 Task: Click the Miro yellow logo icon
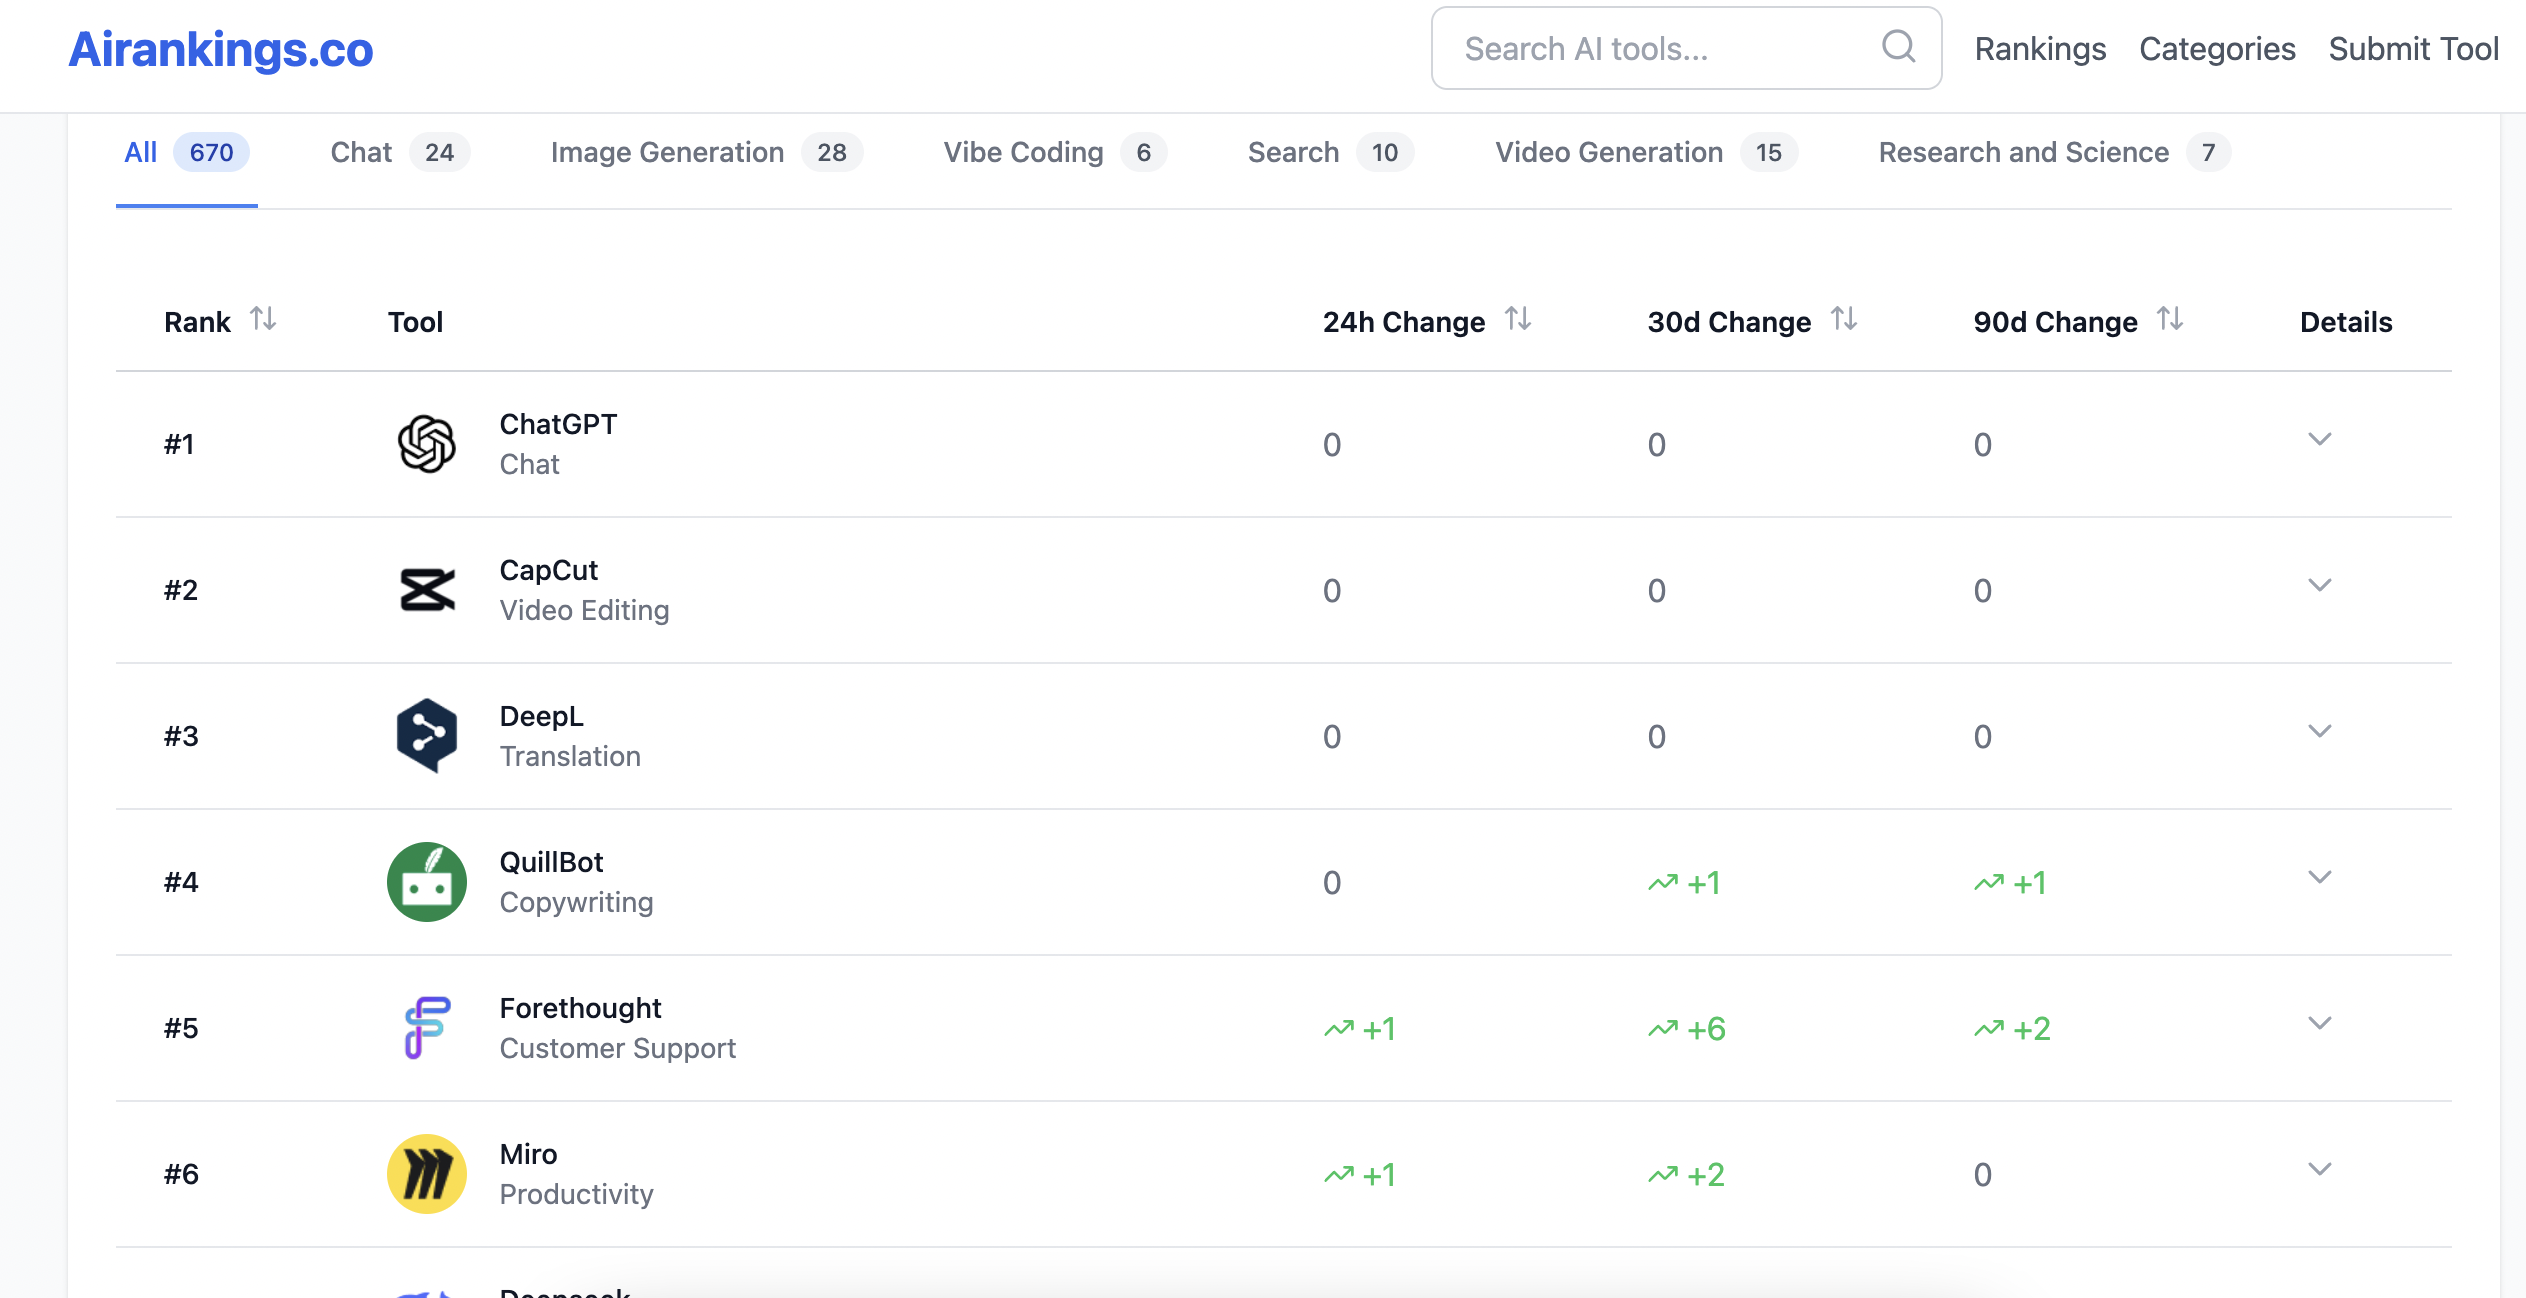427,1174
